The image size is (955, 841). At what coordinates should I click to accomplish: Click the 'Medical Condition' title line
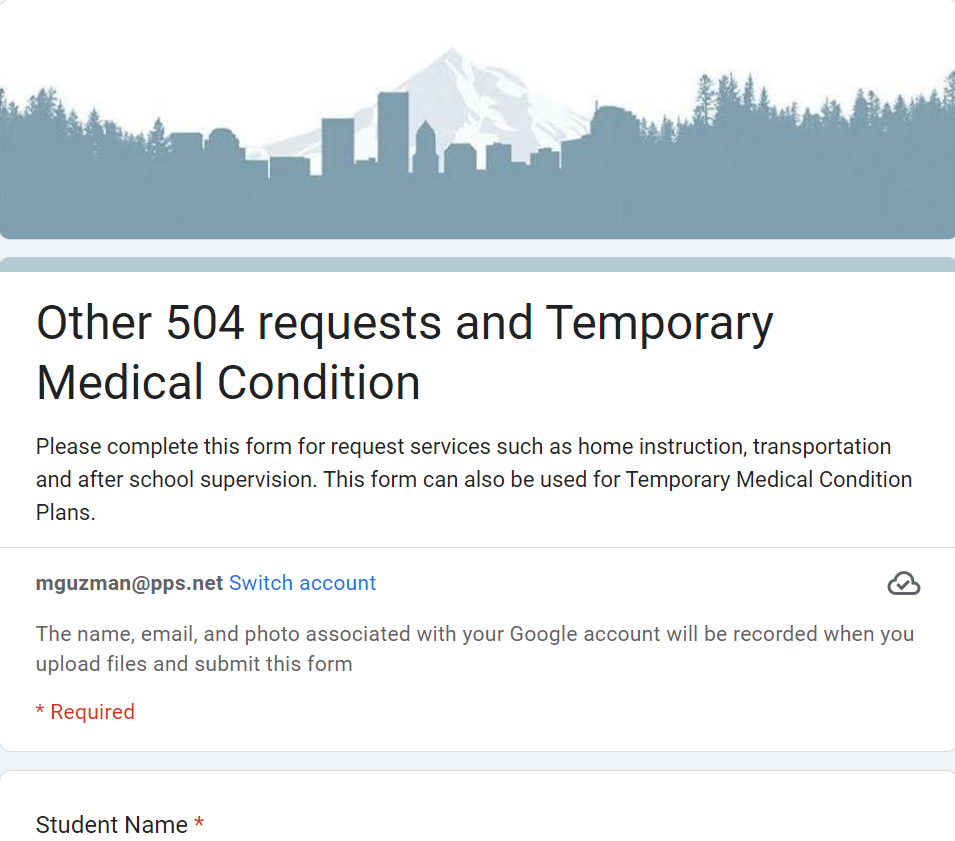tap(228, 382)
